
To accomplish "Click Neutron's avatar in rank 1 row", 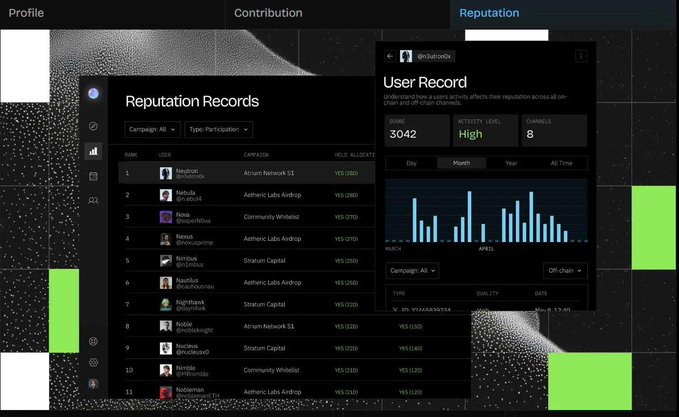I will (x=165, y=173).
